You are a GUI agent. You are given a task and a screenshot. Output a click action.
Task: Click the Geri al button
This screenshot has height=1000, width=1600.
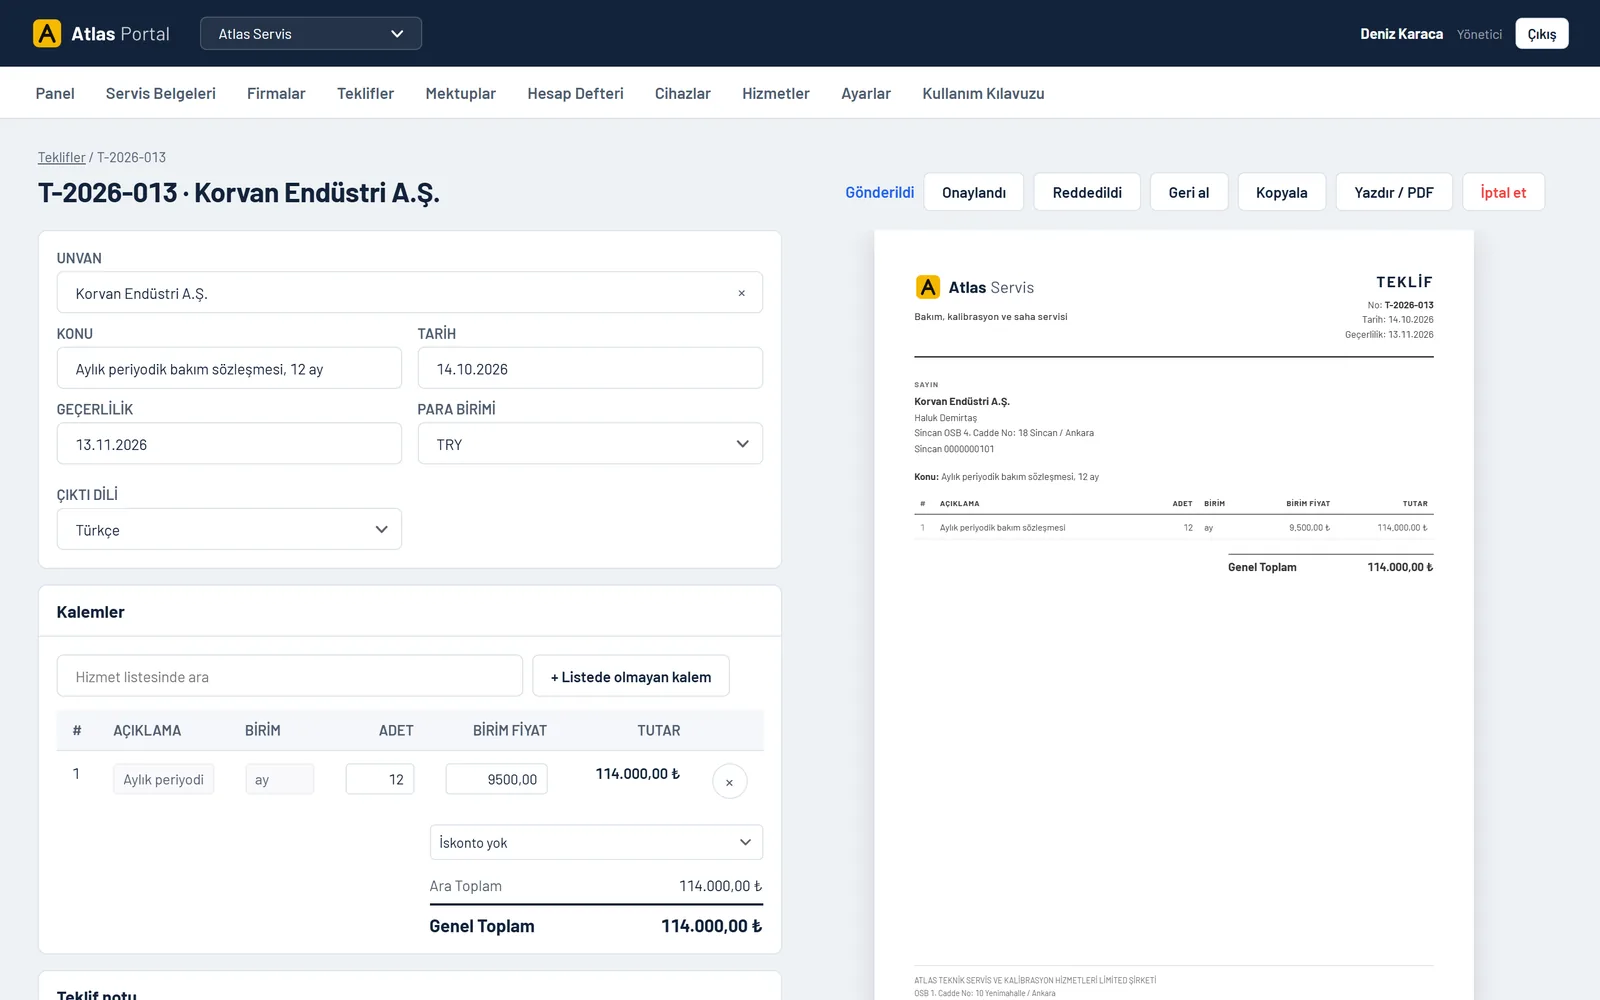pos(1189,192)
